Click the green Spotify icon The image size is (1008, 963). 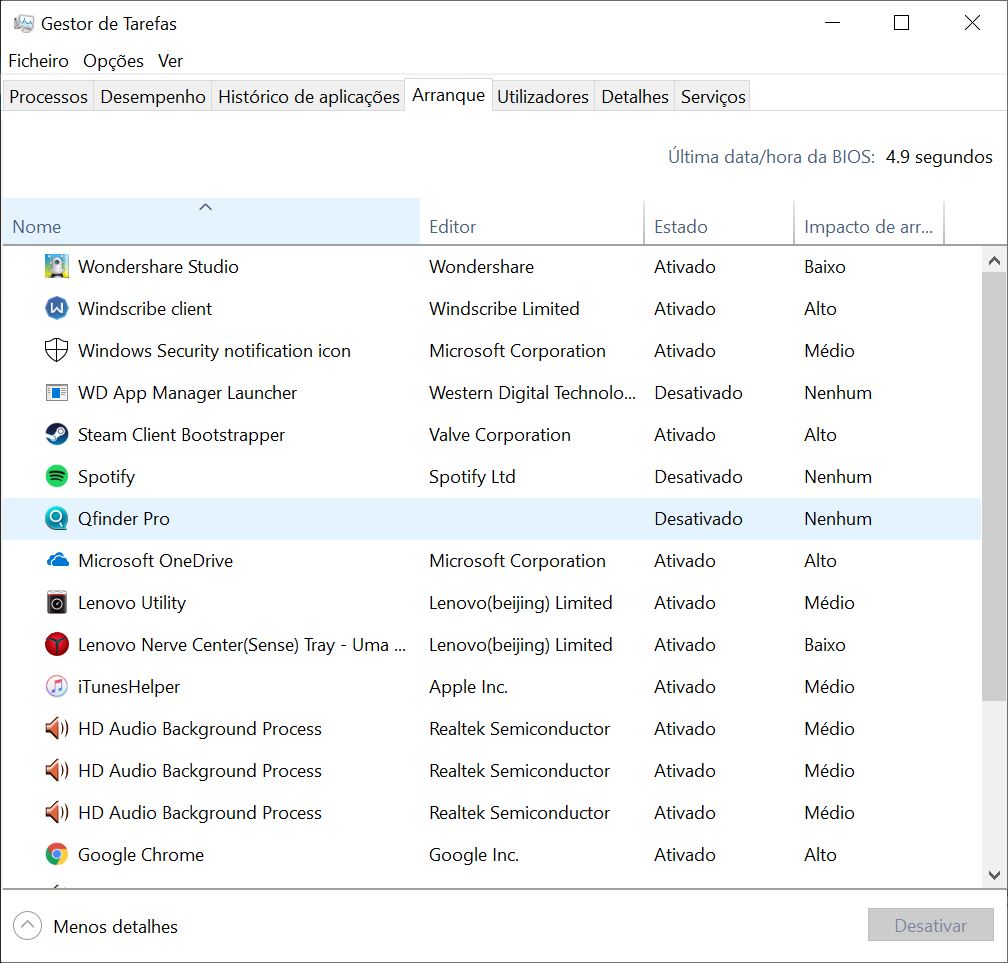click(x=57, y=476)
